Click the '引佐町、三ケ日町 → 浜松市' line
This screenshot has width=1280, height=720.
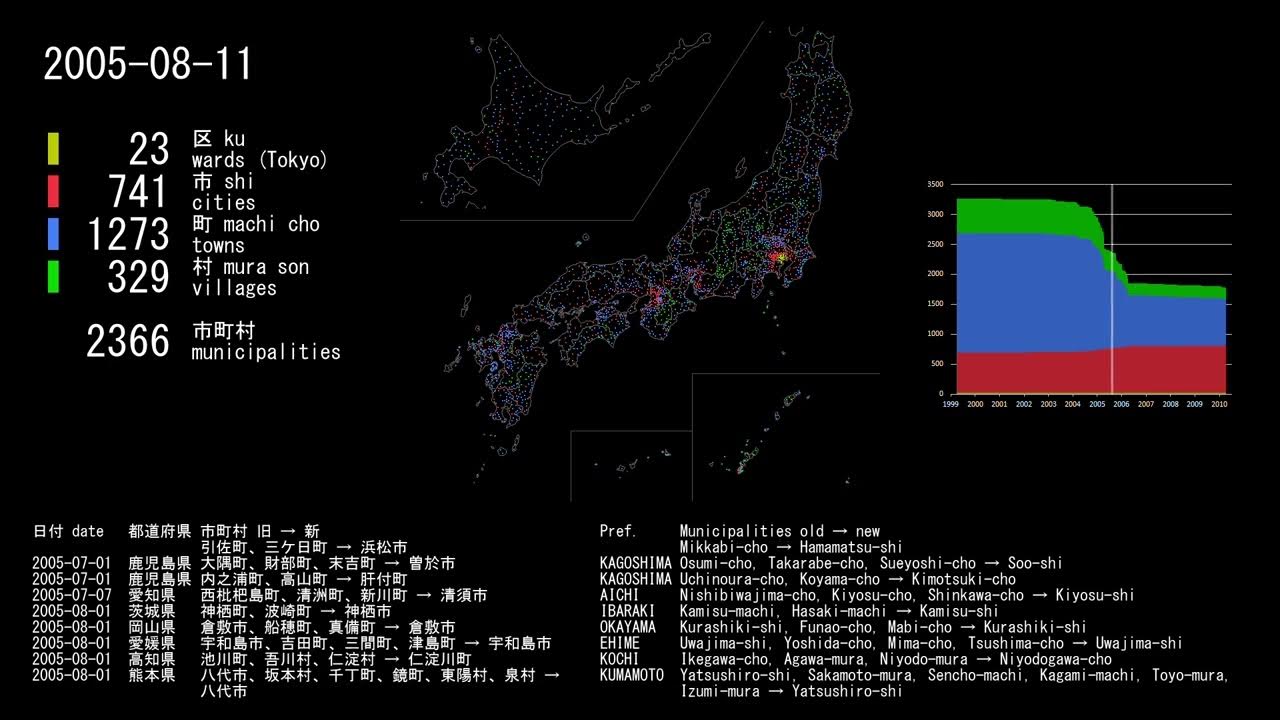pos(304,548)
